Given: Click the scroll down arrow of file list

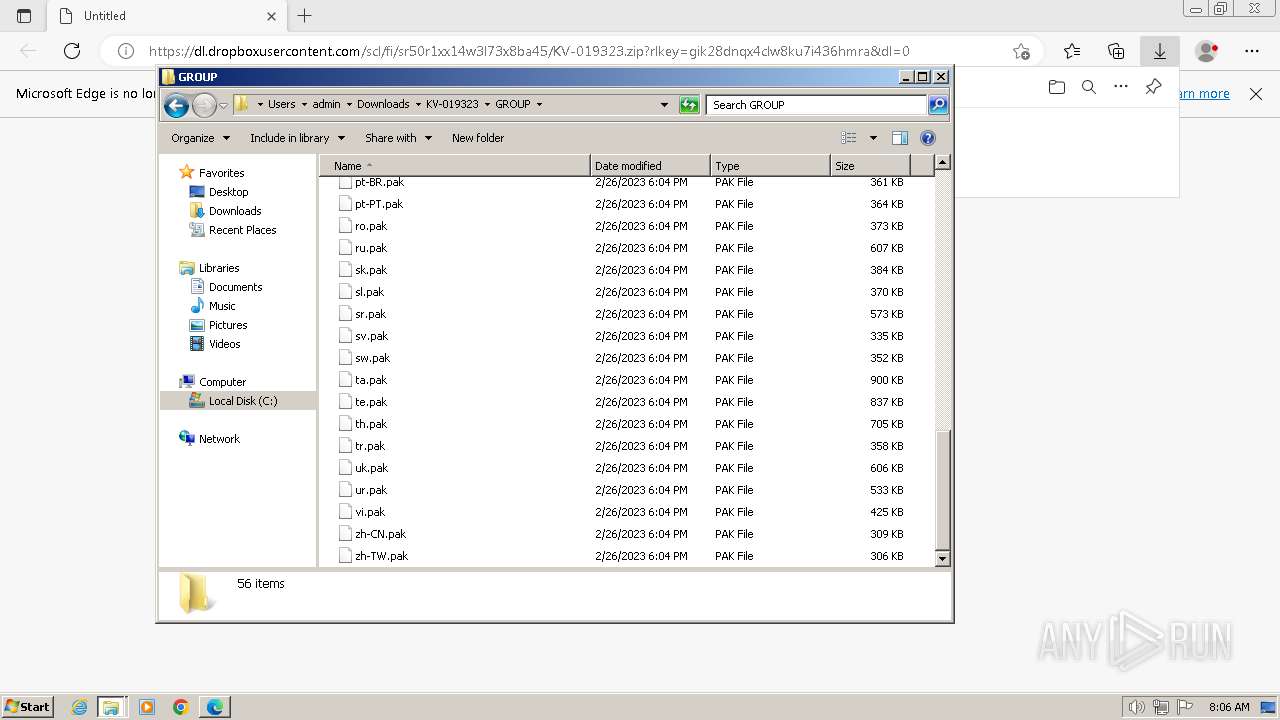Looking at the screenshot, I should tap(942, 560).
